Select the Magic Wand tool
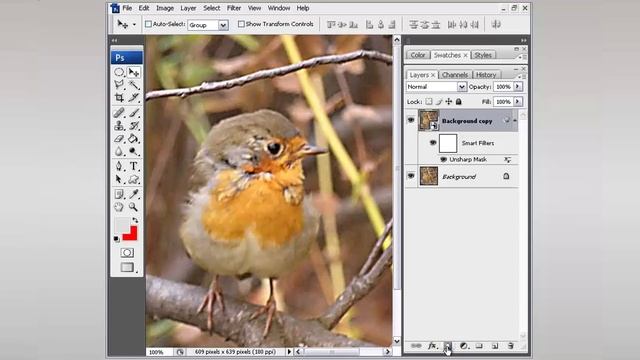The height and width of the screenshot is (360, 640). coord(133,84)
